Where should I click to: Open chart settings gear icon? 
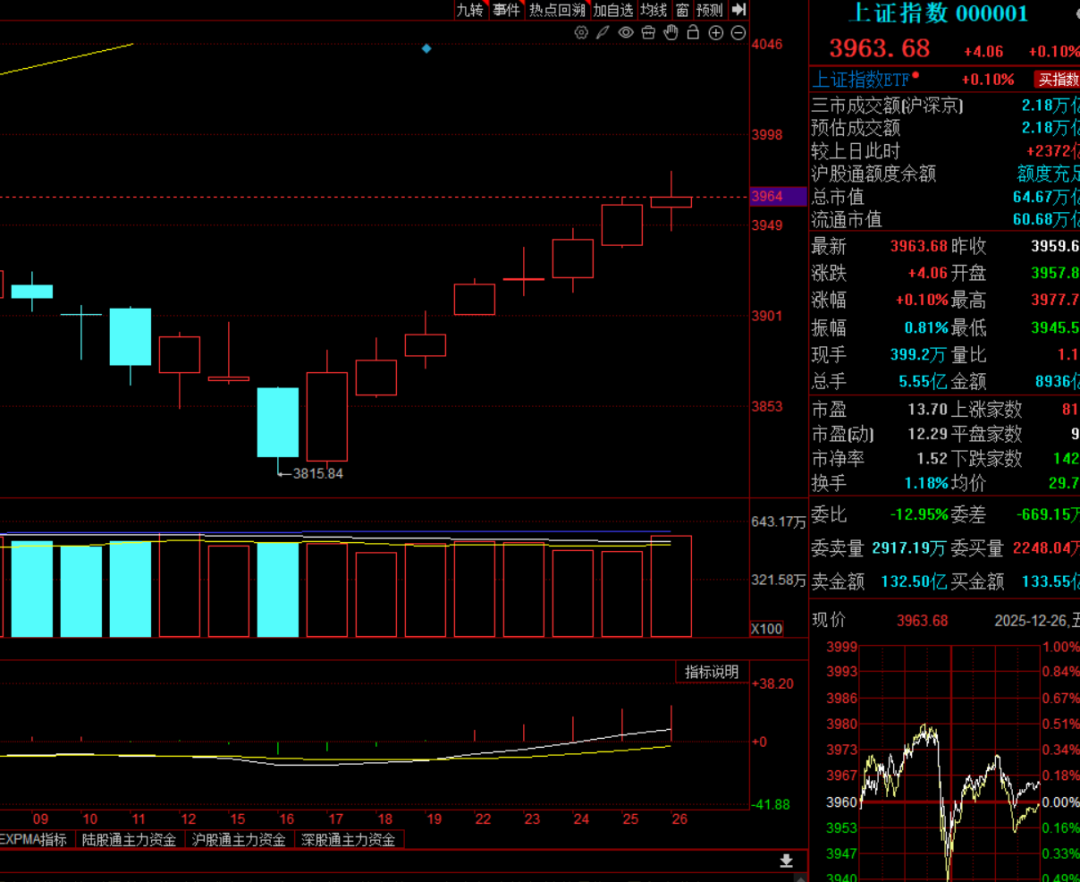581,33
